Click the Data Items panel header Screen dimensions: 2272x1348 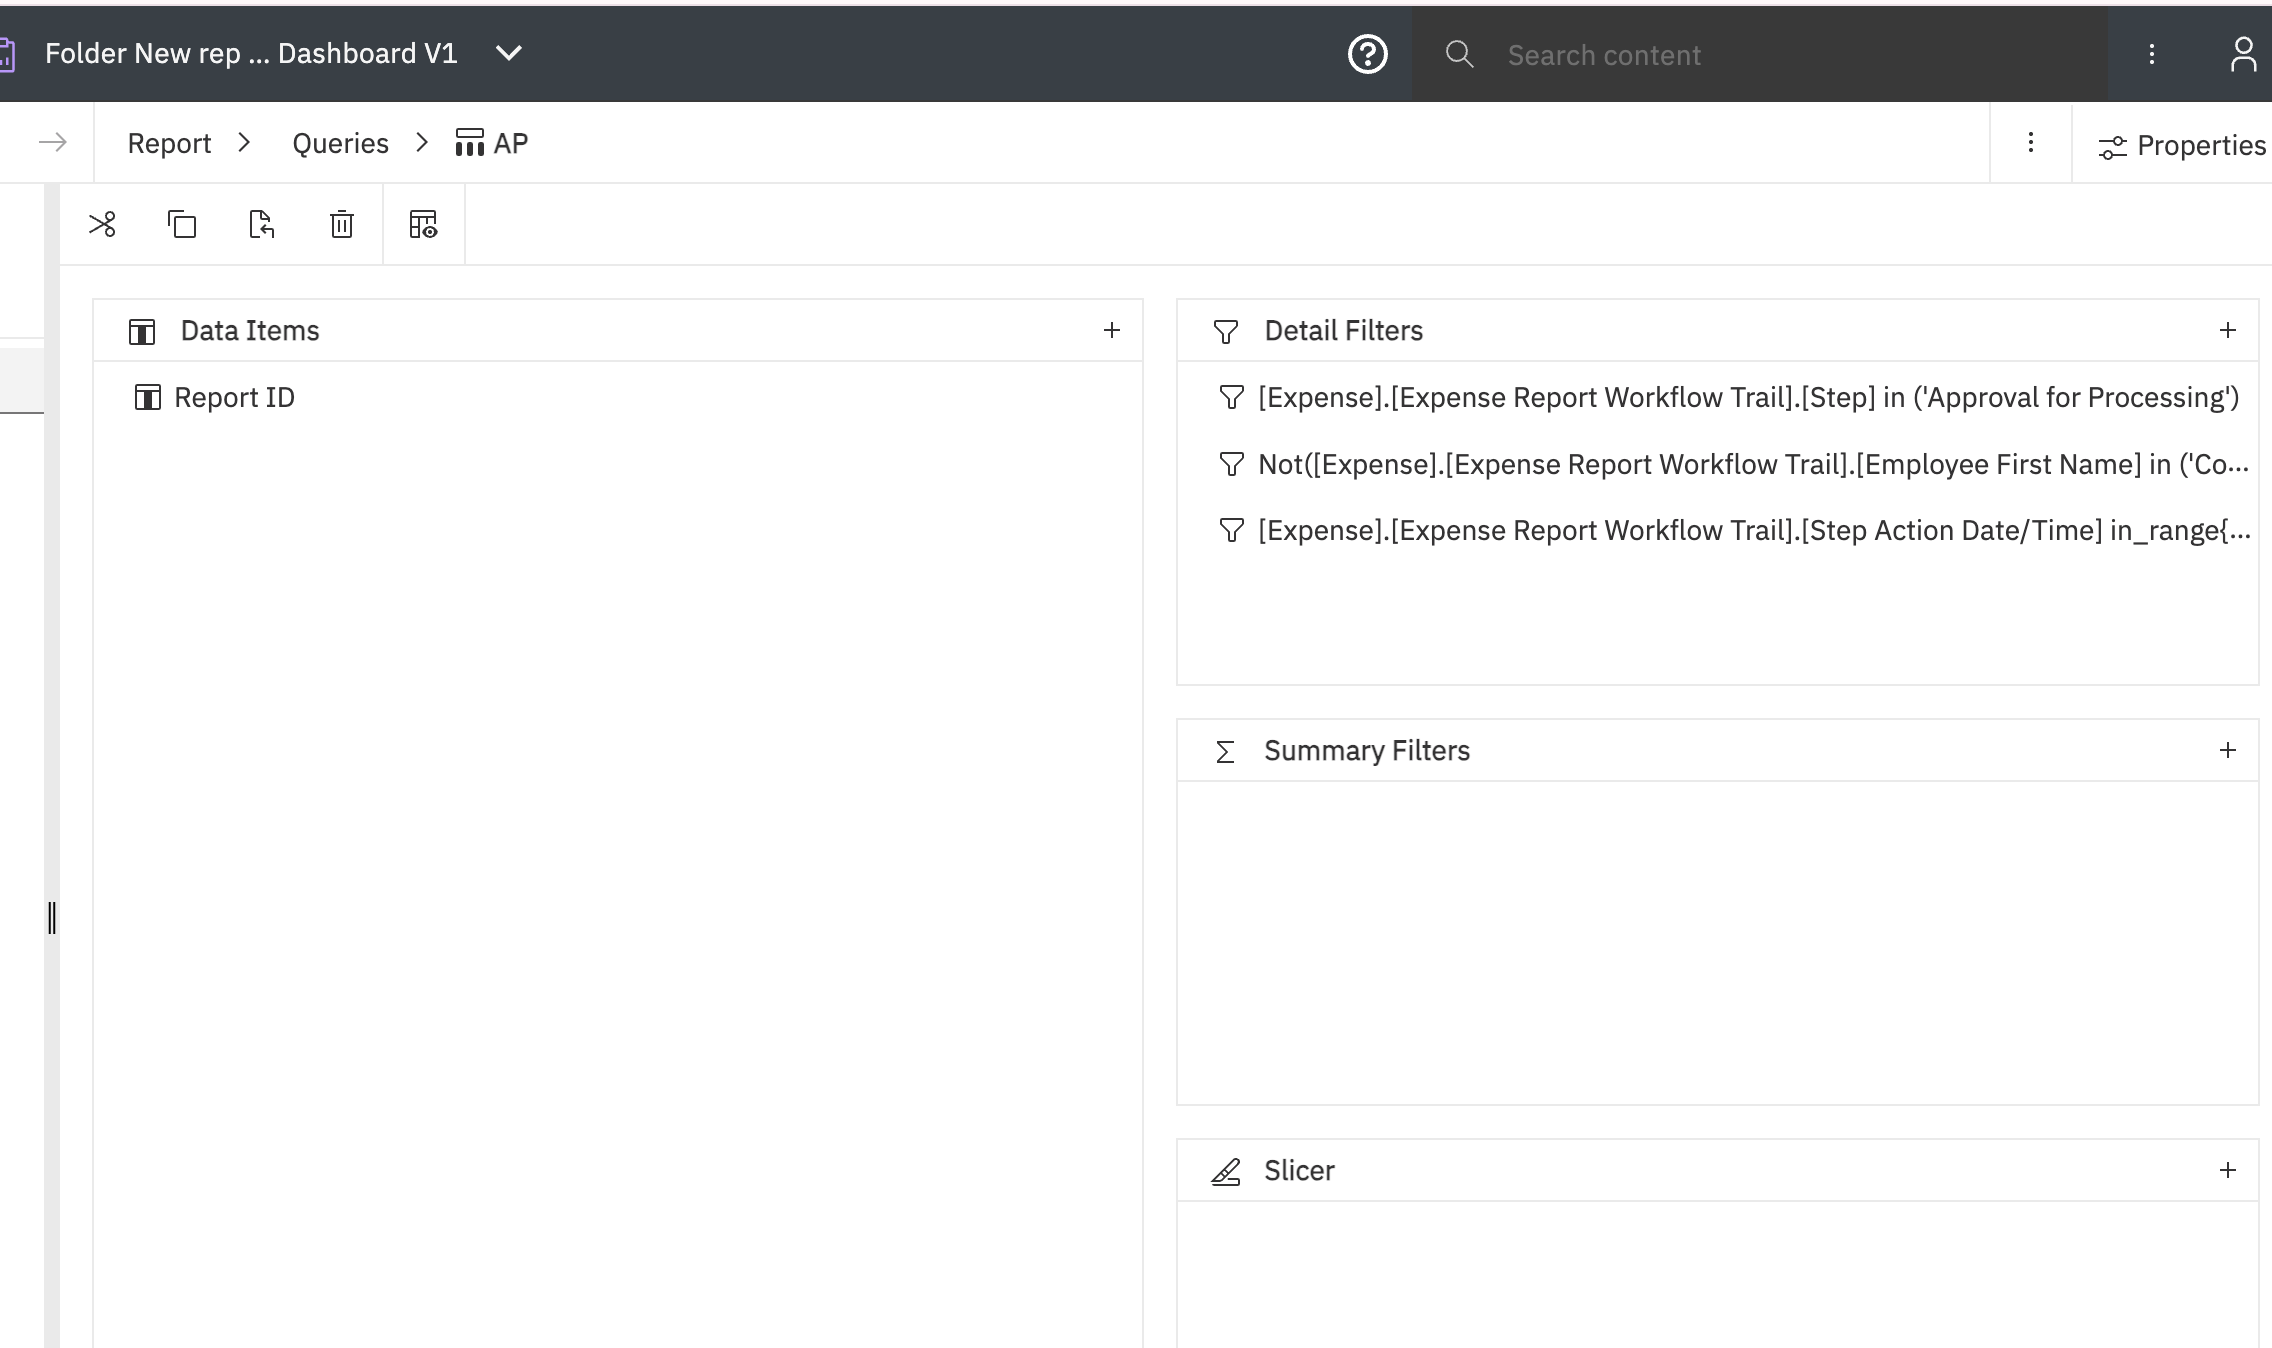pyautogui.click(x=617, y=330)
